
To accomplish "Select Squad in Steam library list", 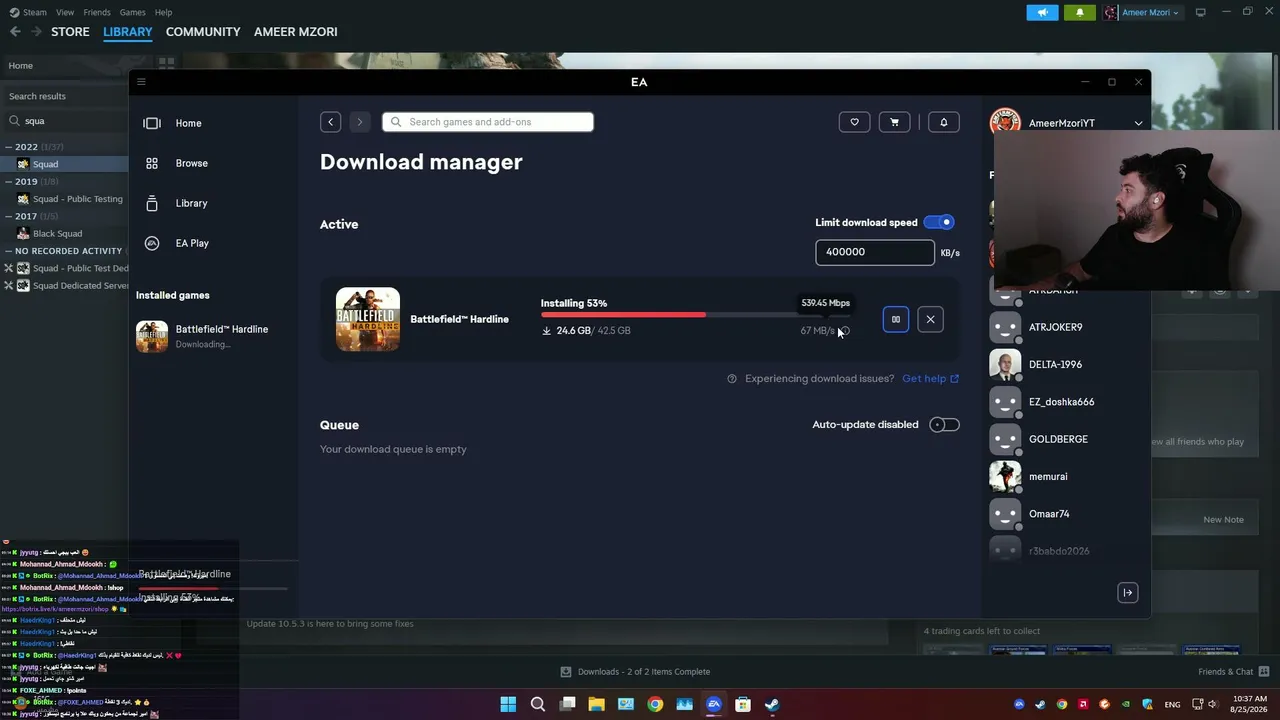I will point(64,164).
